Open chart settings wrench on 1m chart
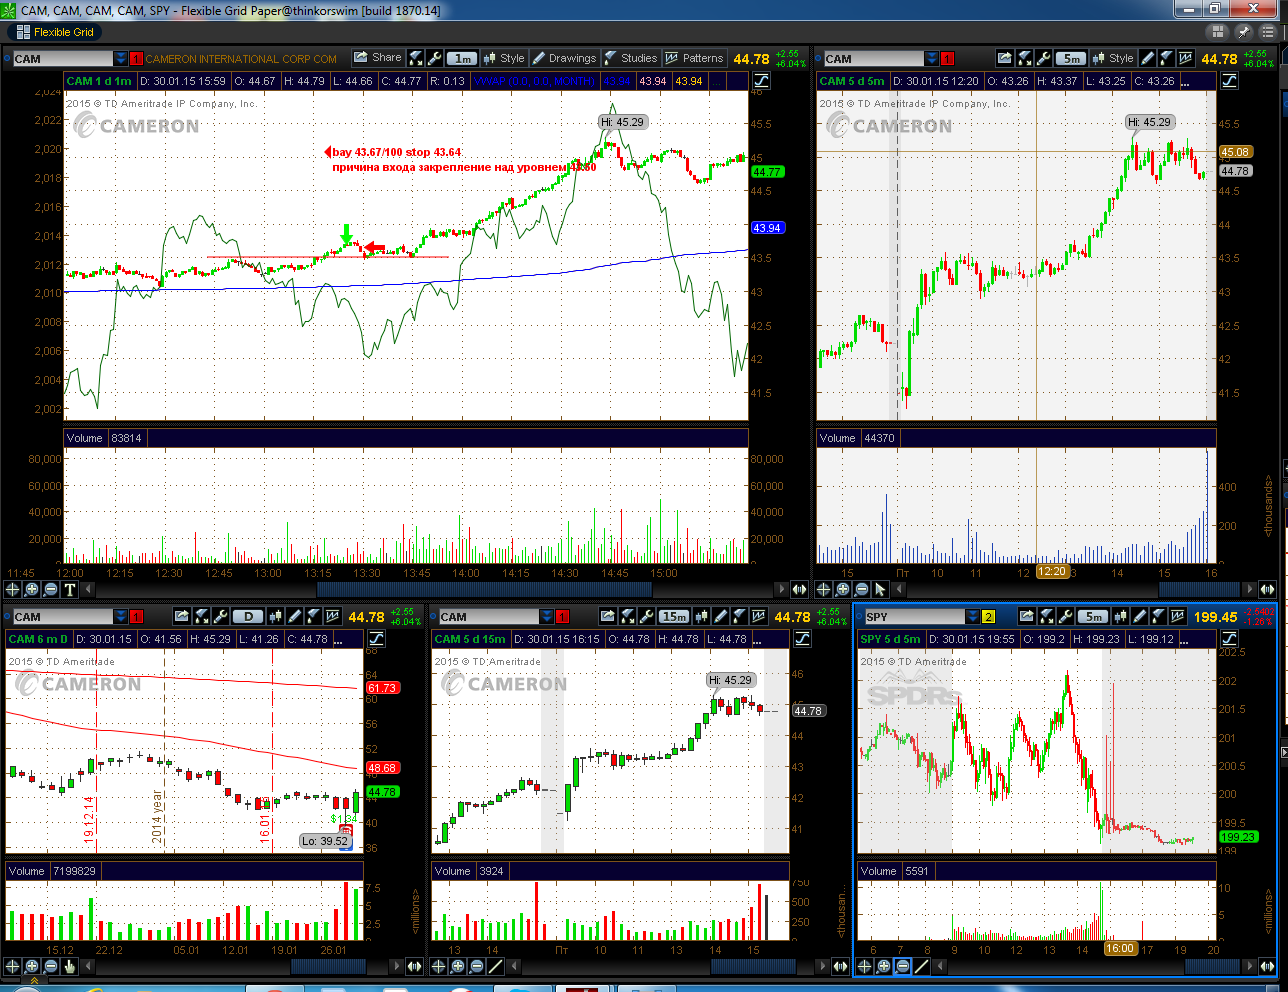 [x=435, y=58]
